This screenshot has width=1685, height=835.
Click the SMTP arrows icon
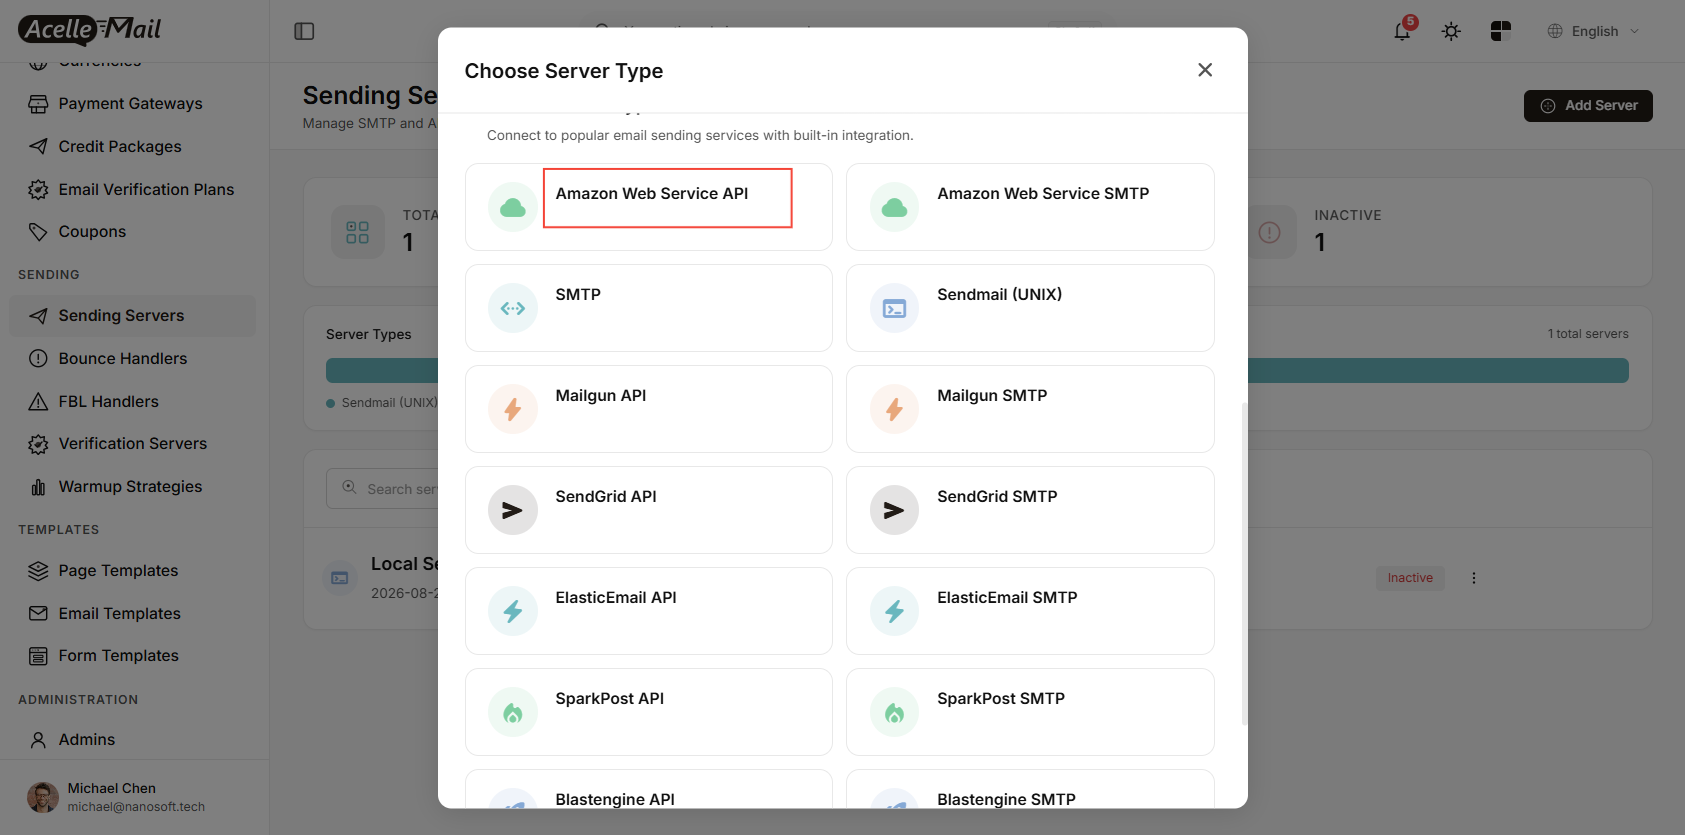[x=513, y=308]
